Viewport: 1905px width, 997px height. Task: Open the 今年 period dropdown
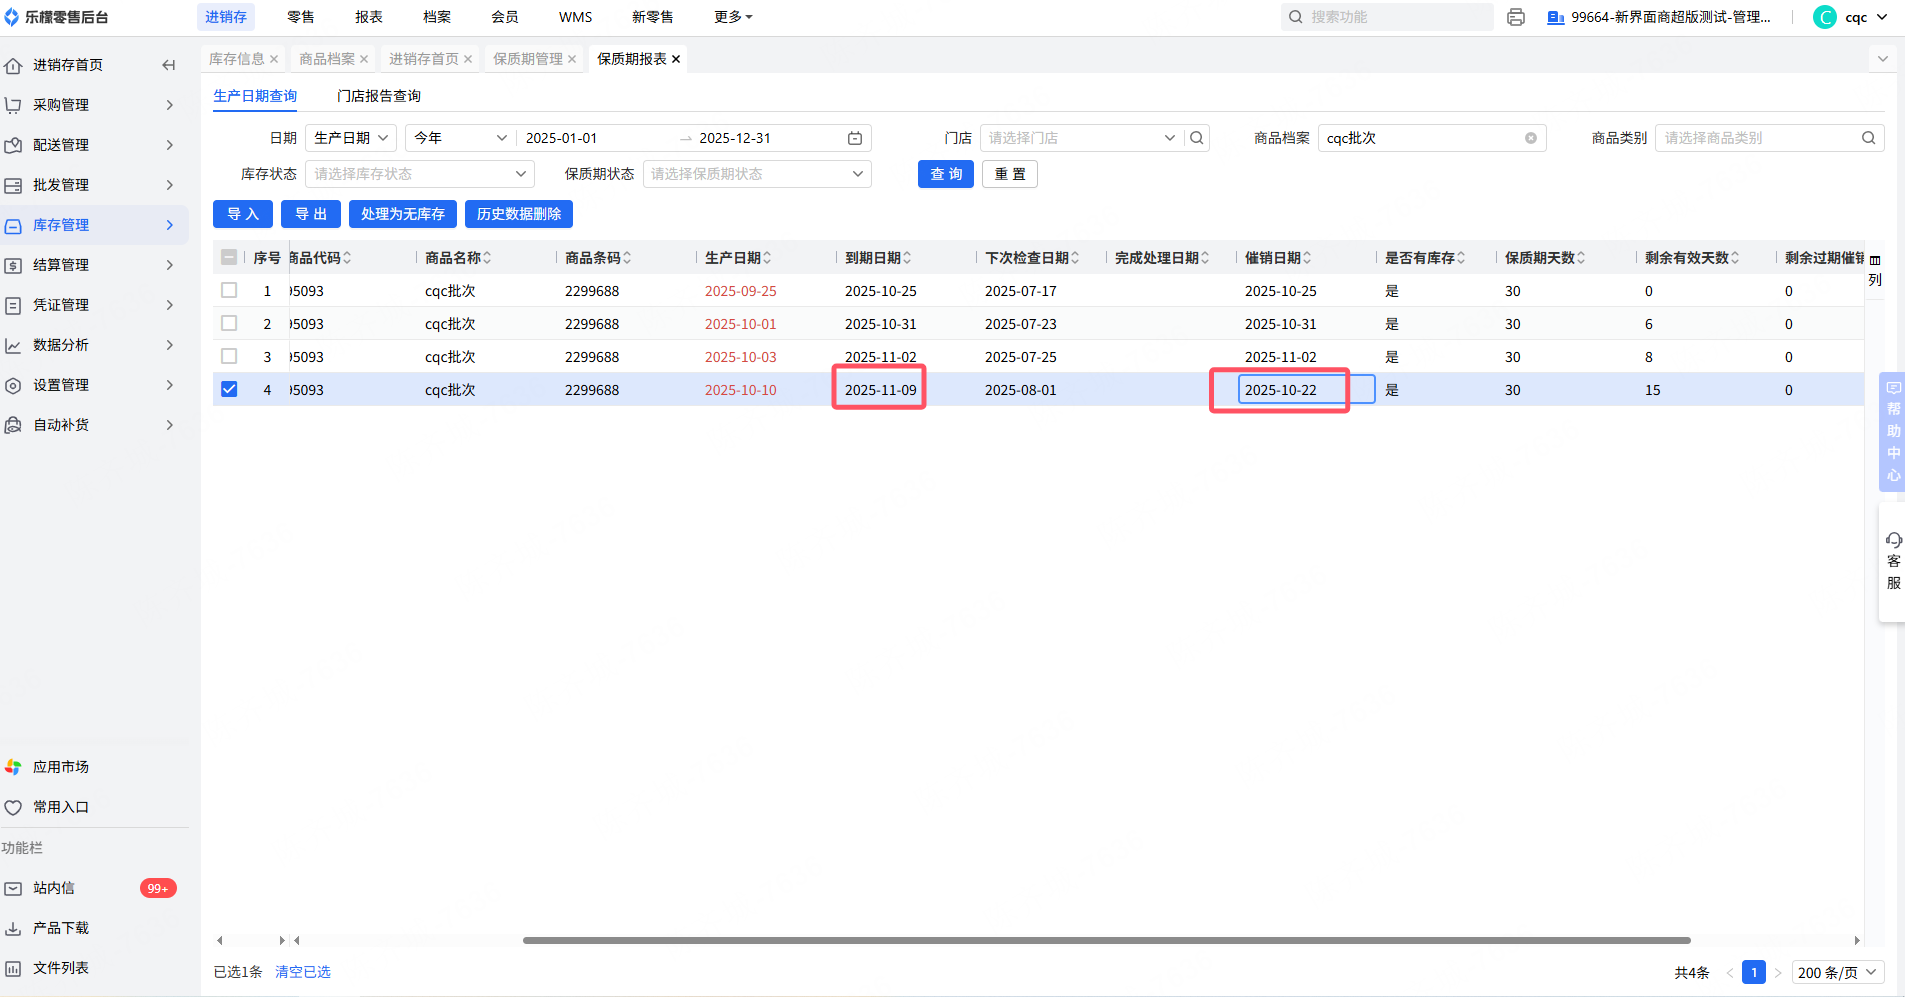[x=461, y=138]
